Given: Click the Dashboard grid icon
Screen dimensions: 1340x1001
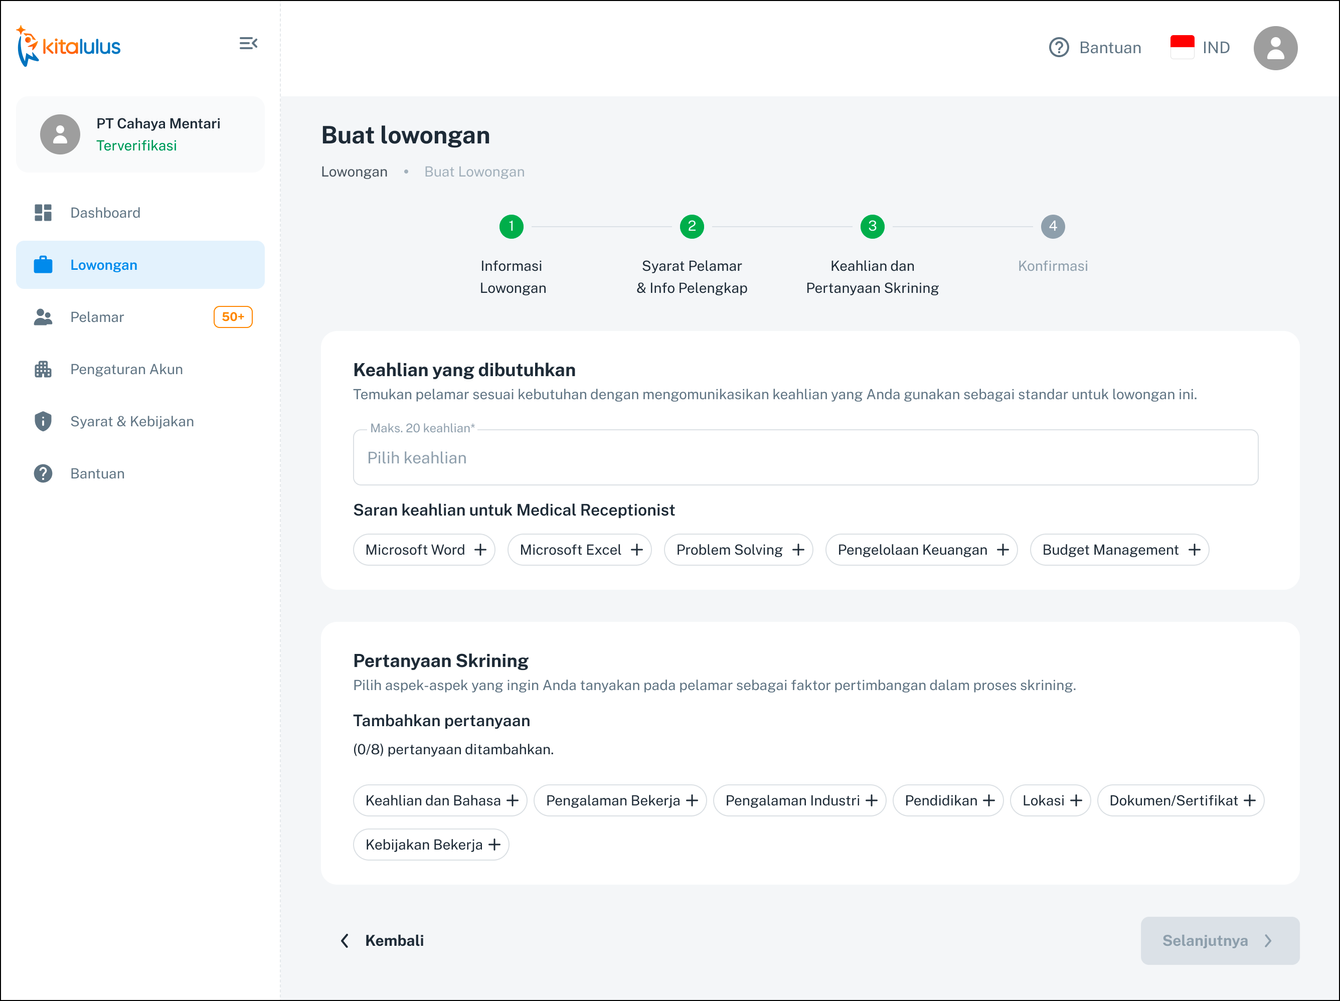Looking at the screenshot, I should (43, 213).
